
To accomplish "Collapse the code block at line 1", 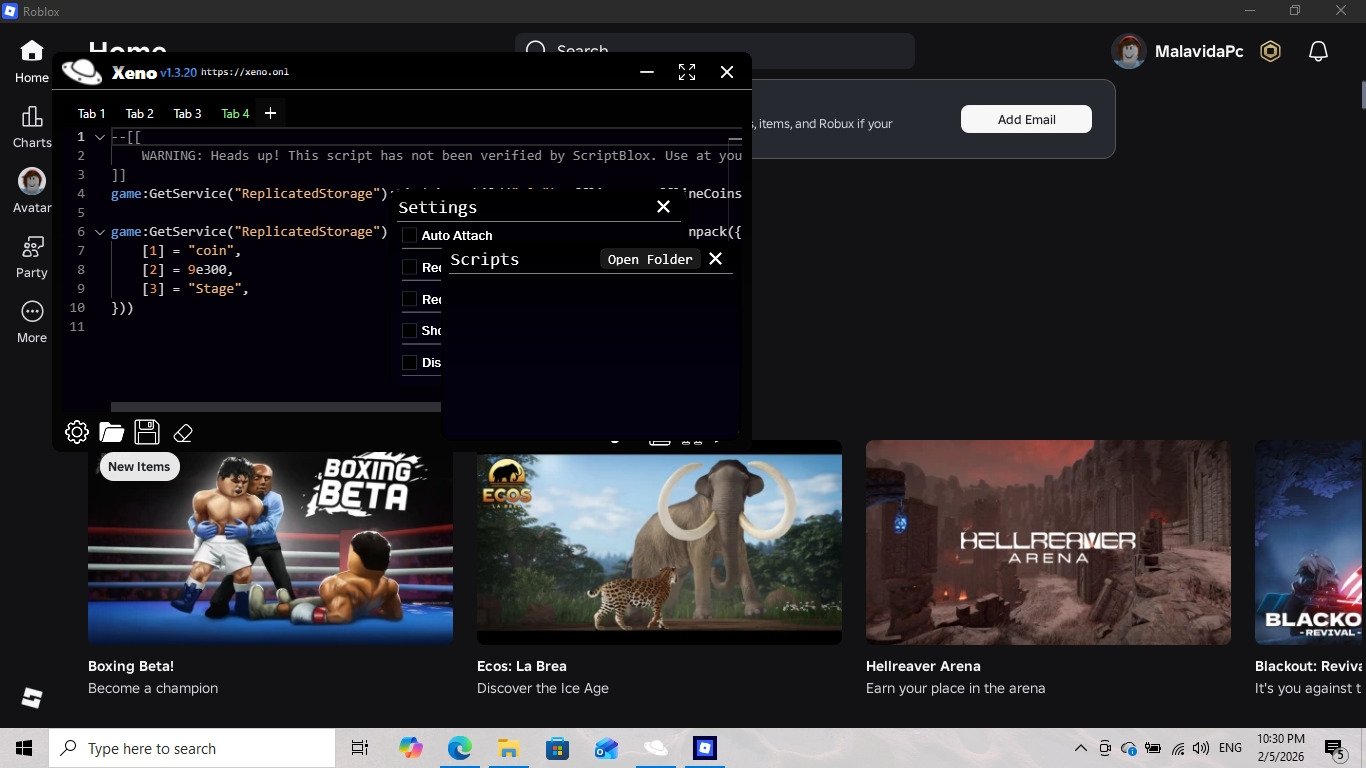I will [100, 137].
